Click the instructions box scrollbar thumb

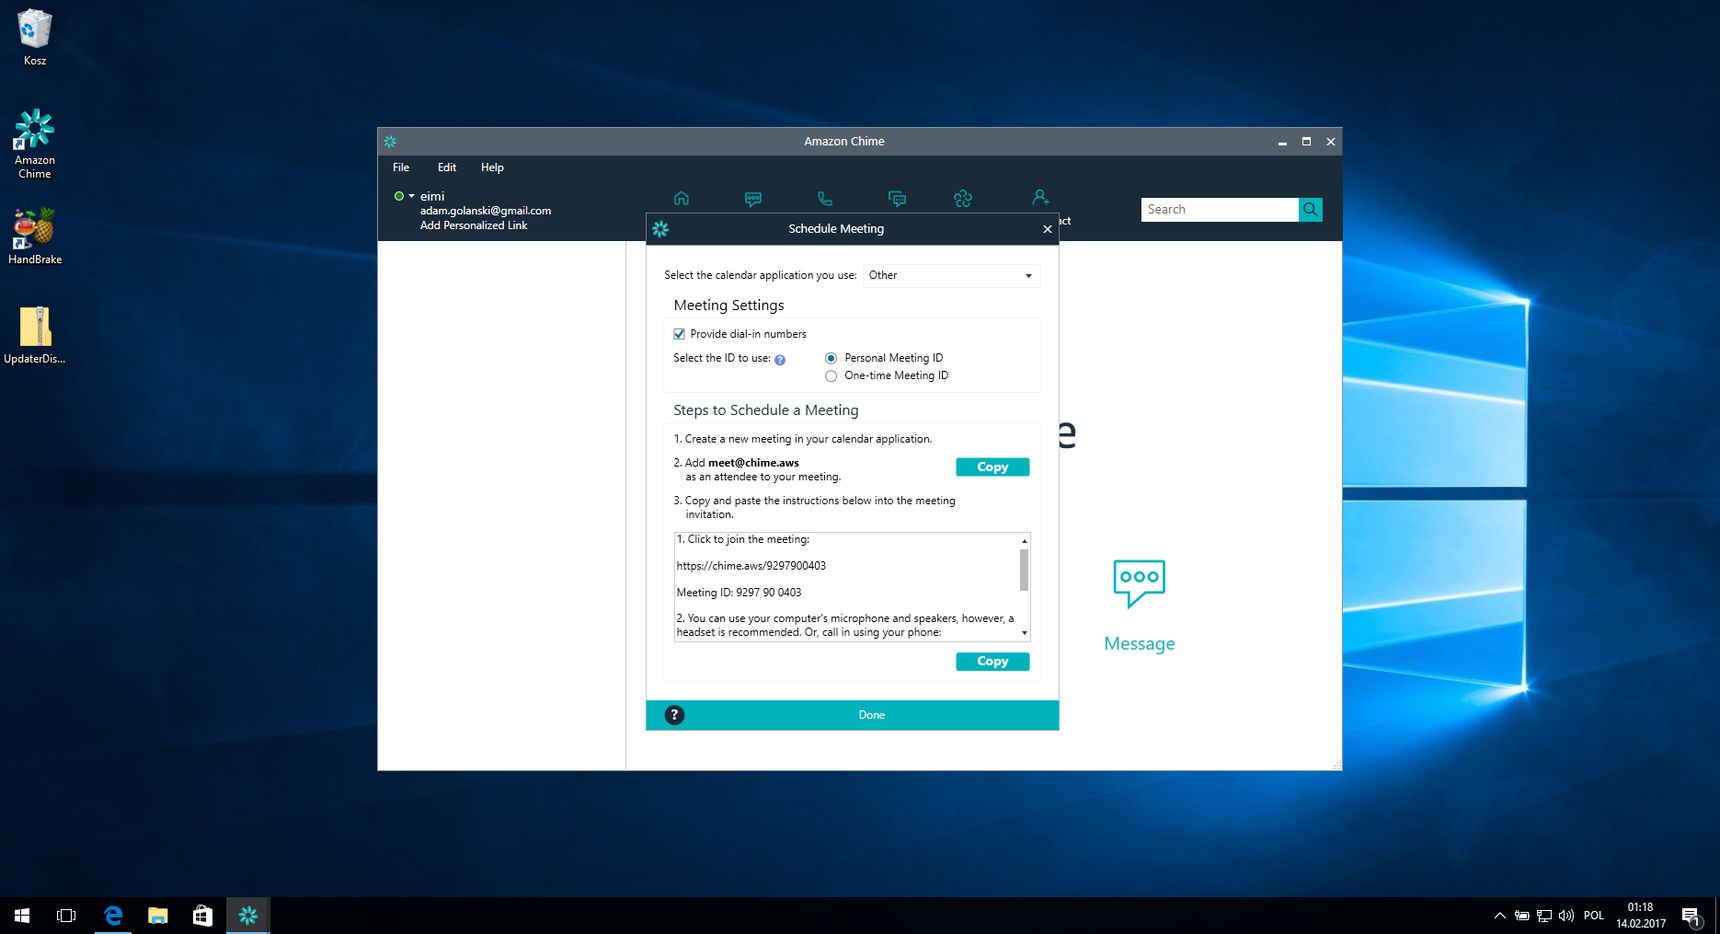click(x=1024, y=570)
